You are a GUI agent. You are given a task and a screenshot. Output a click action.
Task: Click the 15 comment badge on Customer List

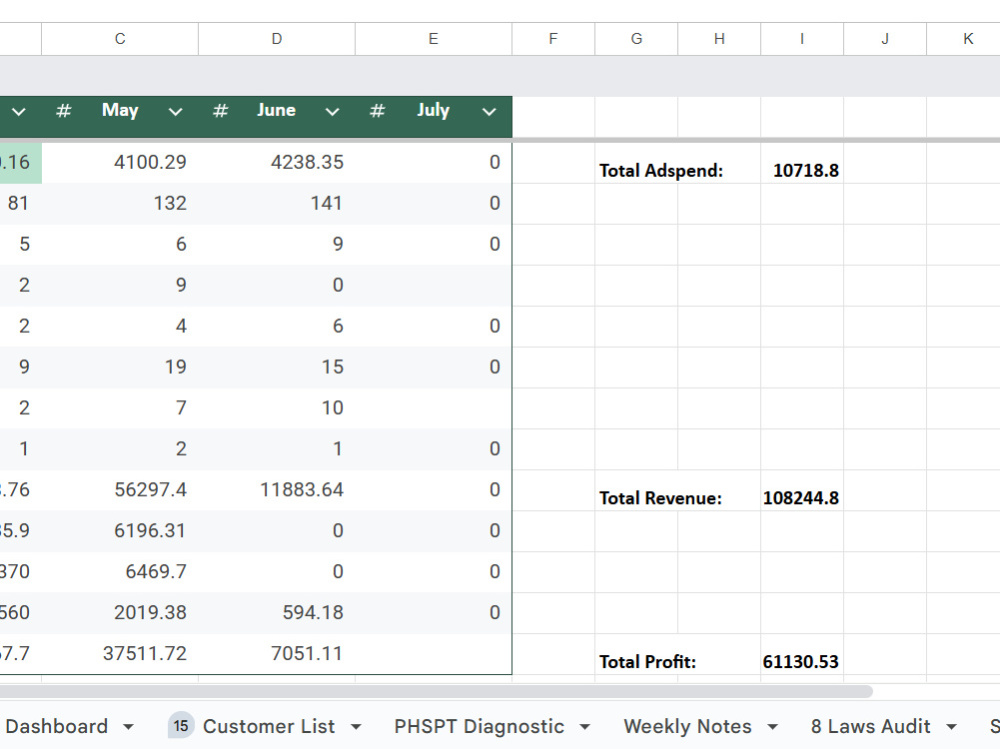point(181,726)
